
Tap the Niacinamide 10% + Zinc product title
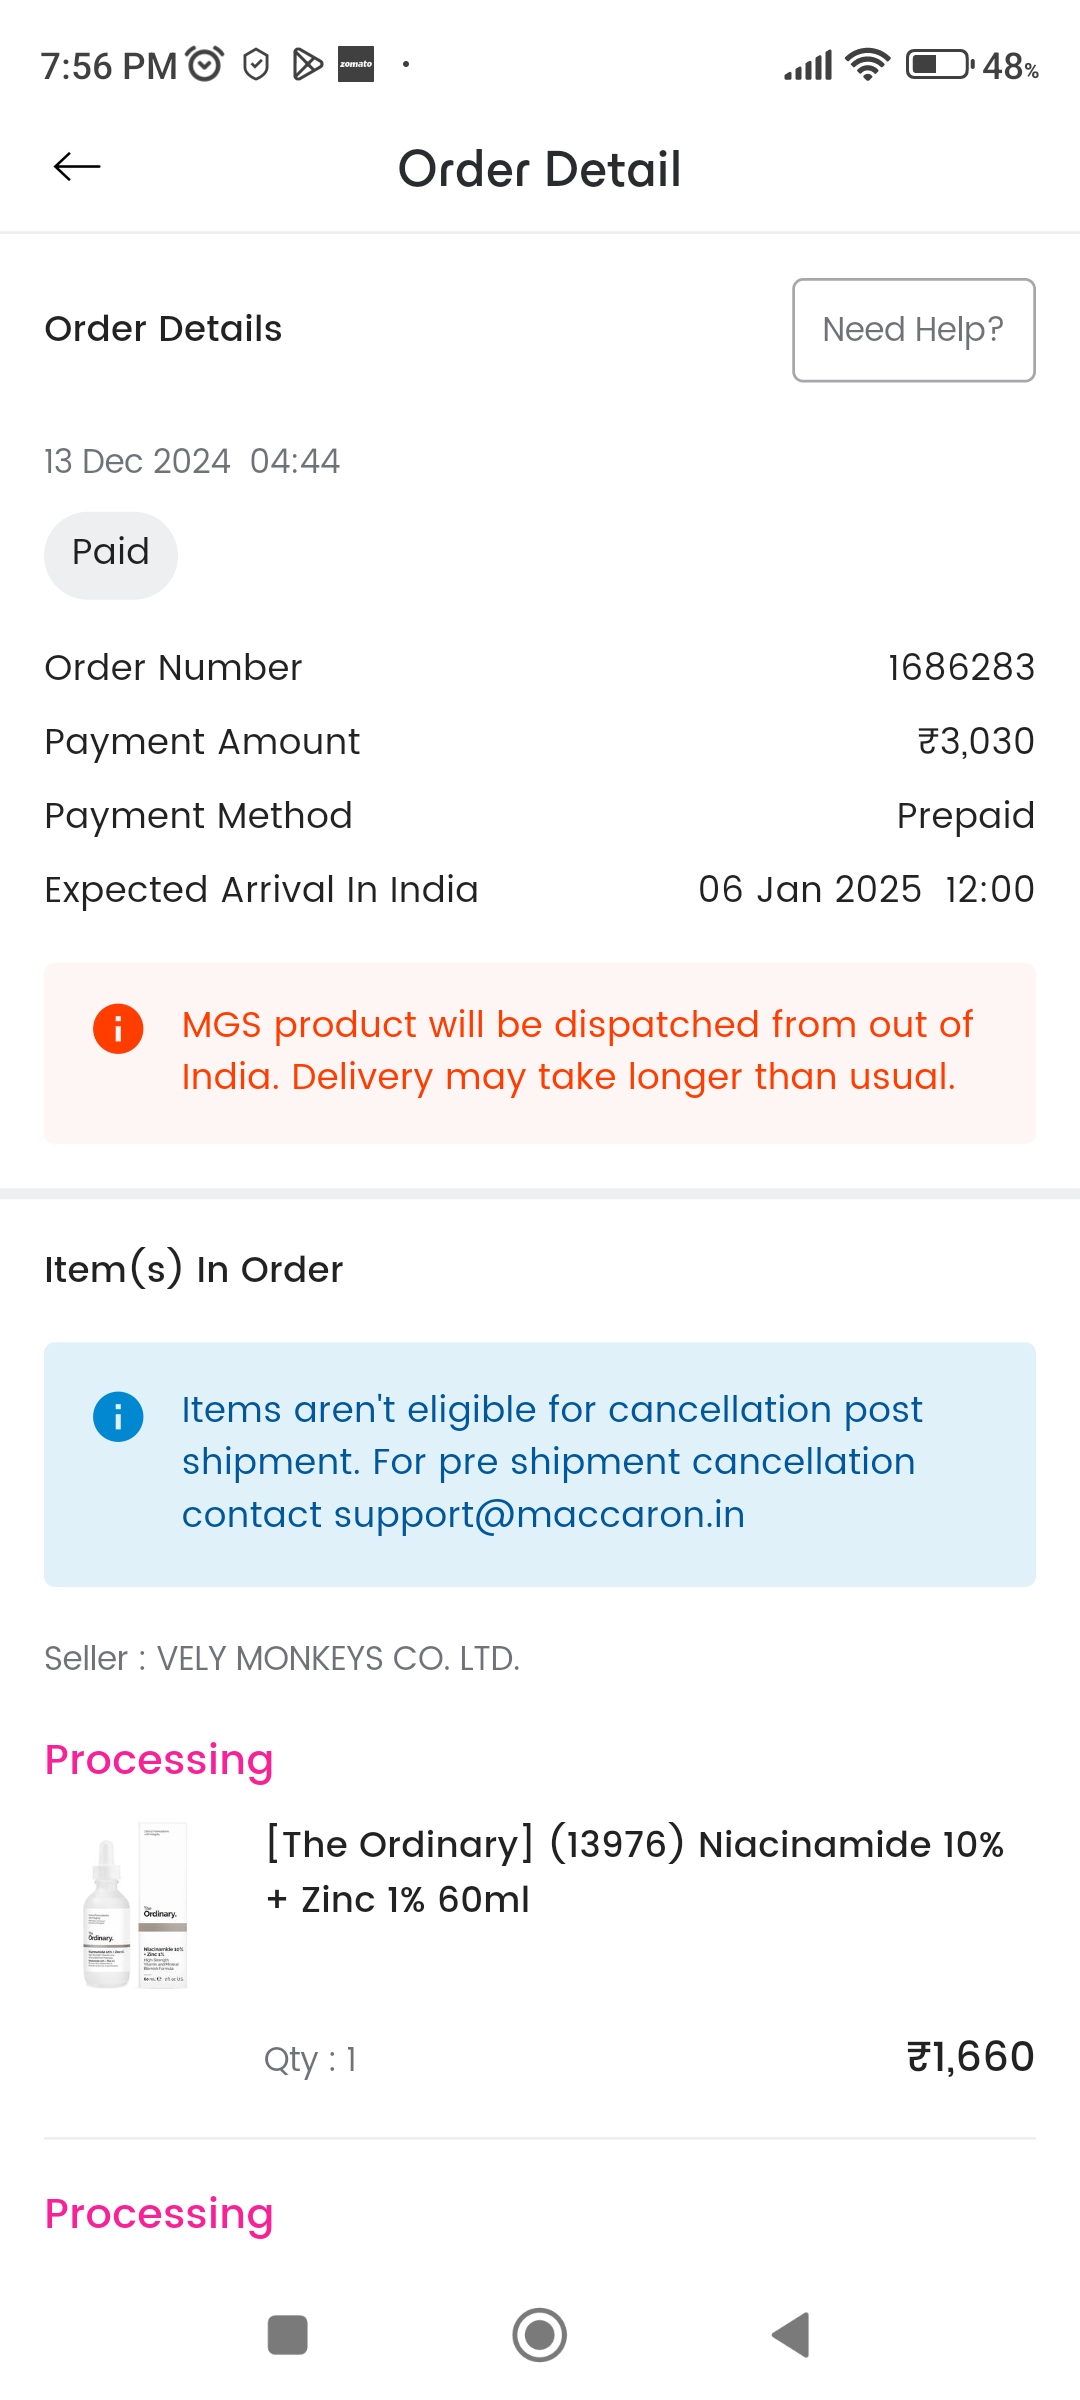634,1871
